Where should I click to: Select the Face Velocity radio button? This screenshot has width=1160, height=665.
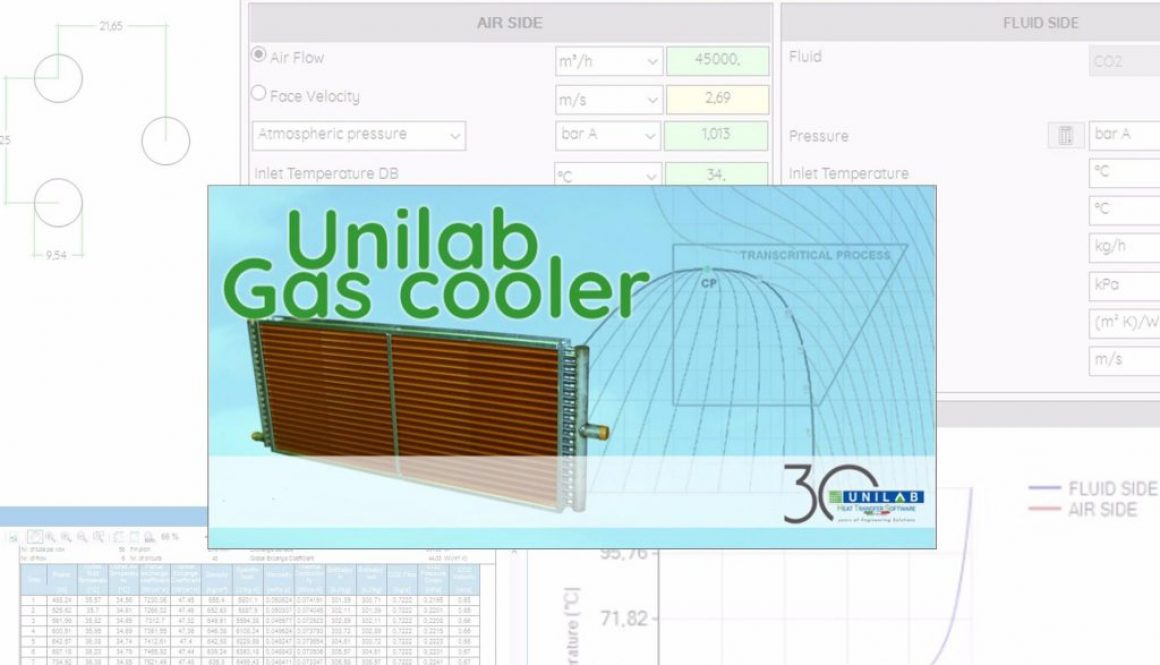[x=258, y=97]
